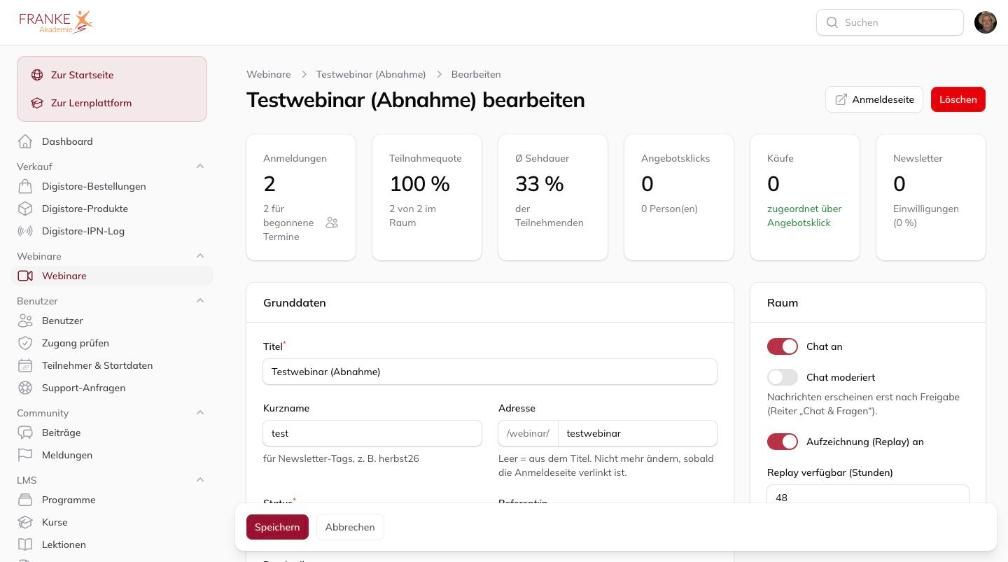
Task: Focus the Suchen search field
Action: pos(890,23)
